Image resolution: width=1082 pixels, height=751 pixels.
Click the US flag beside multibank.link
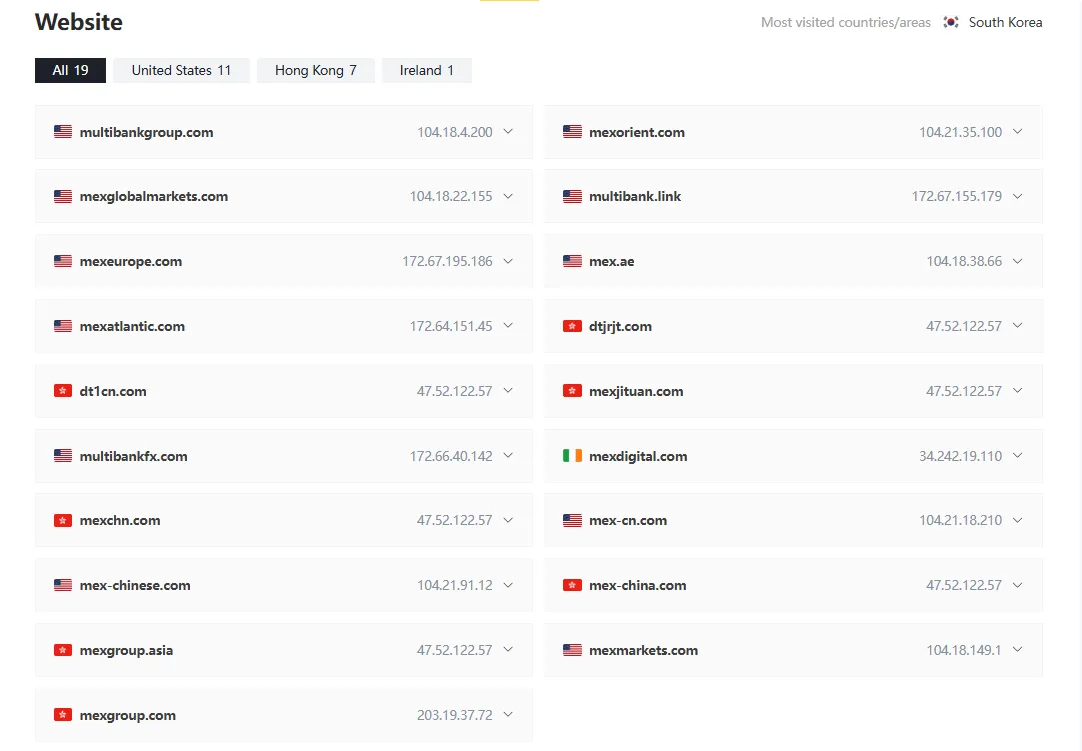point(572,197)
